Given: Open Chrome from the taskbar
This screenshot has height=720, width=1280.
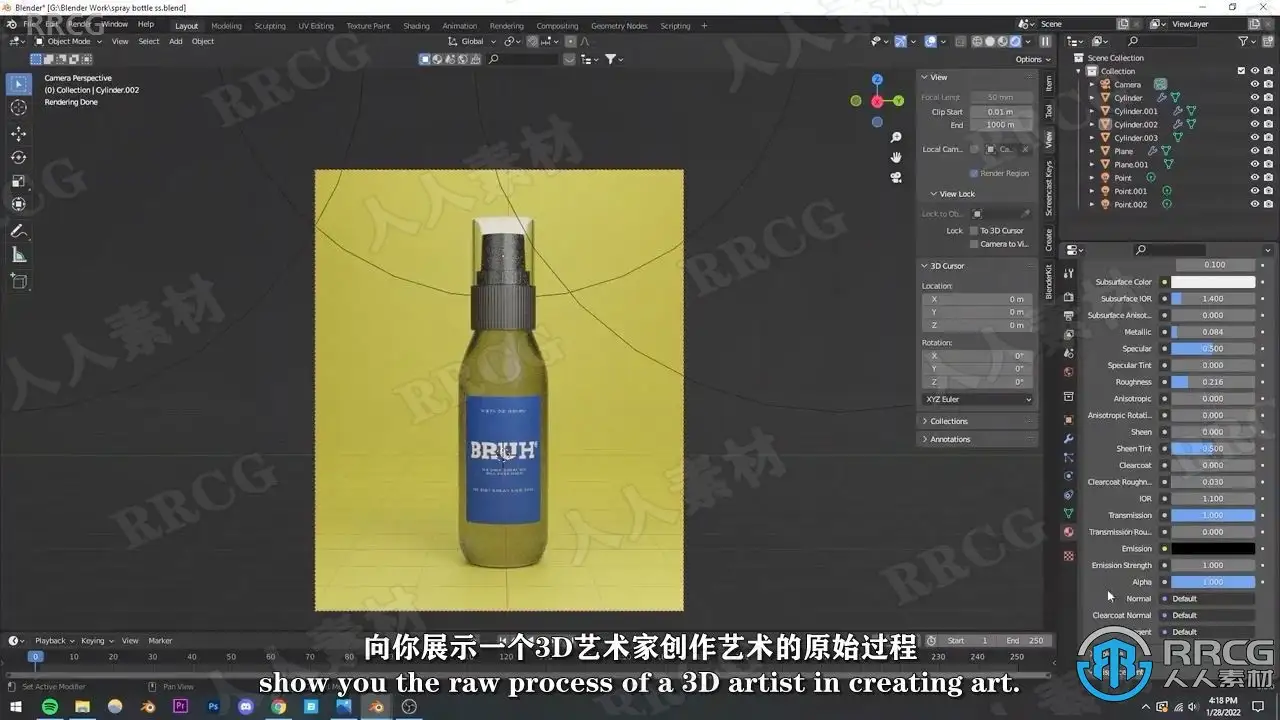Looking at the screenshot, I should 278,707.
